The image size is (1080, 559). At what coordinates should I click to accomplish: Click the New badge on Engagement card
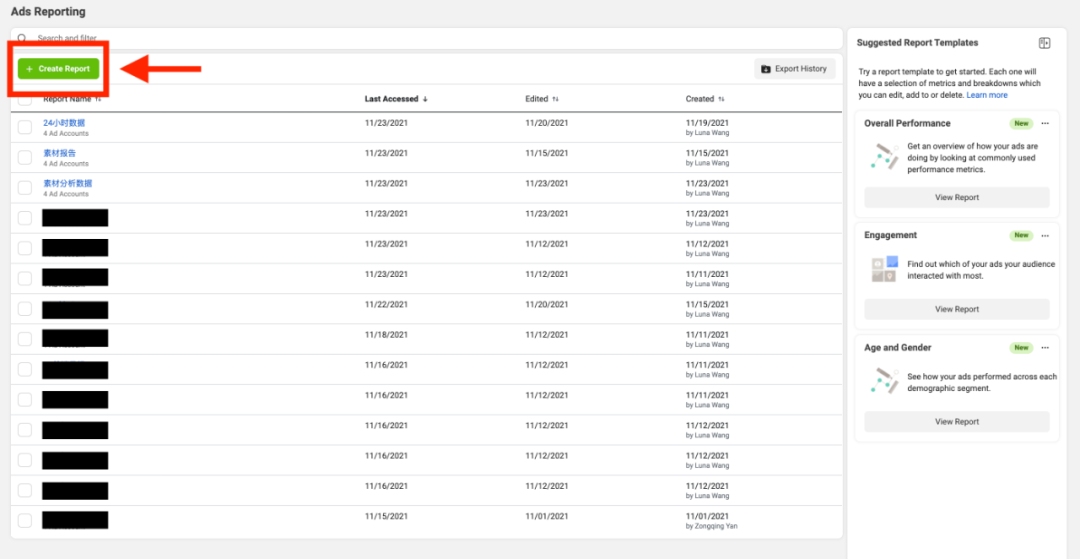click(x=1021, y=235)
